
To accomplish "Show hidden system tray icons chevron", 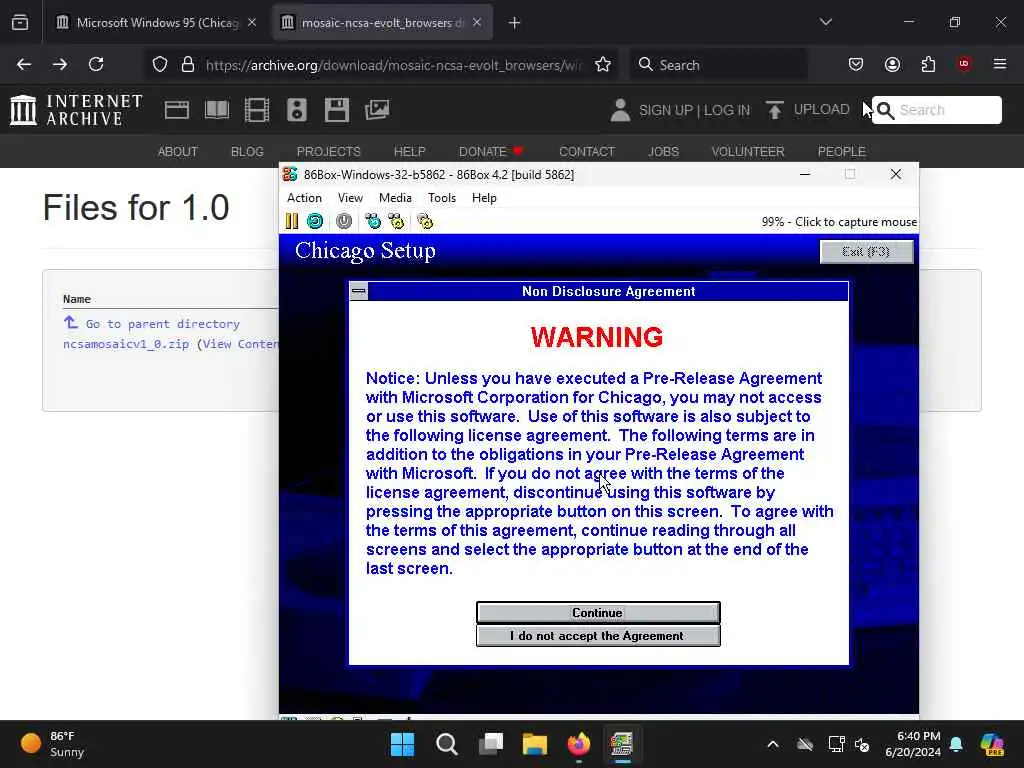I will click(x=773, y=744).
